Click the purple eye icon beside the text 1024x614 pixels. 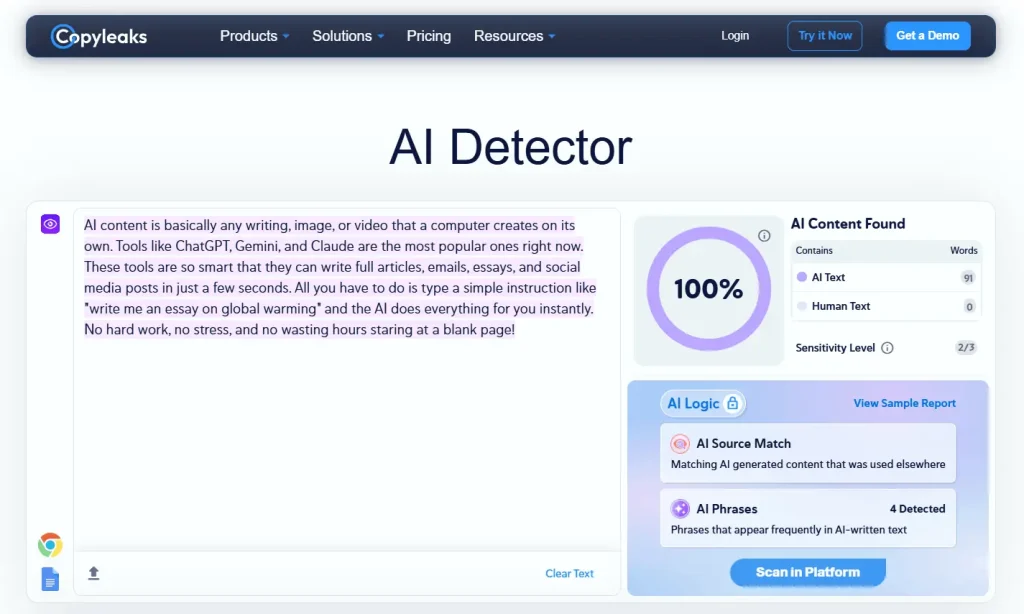click(50, 224)
